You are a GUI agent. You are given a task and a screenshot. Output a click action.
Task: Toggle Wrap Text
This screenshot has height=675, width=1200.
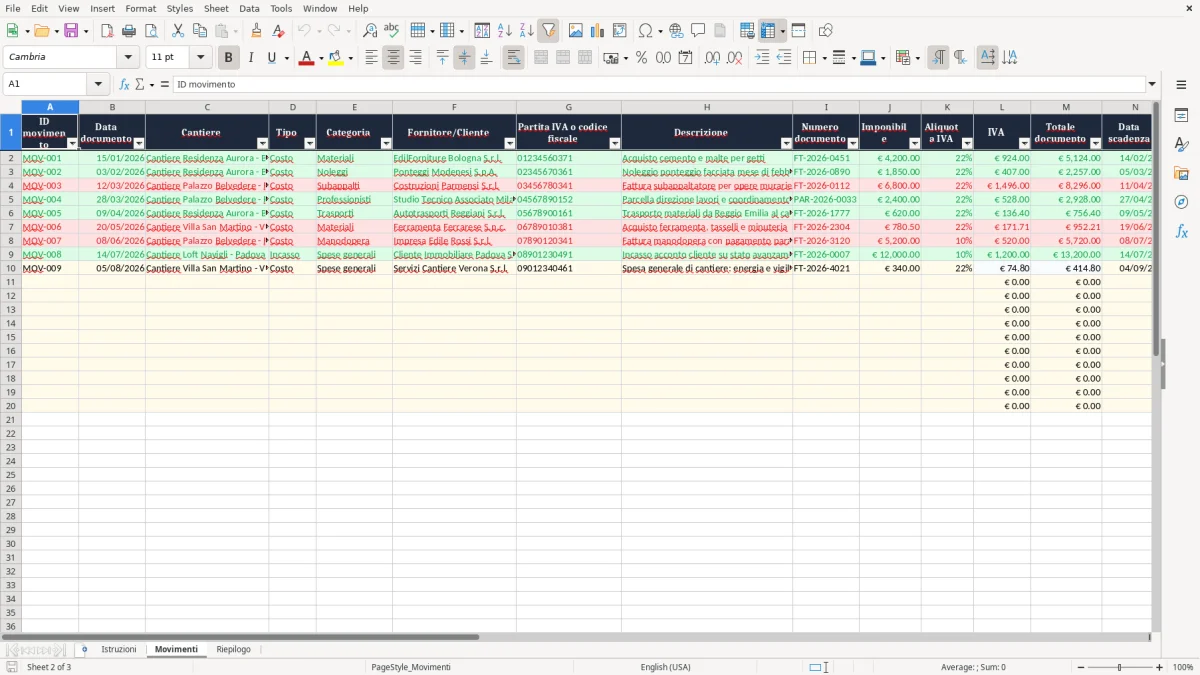(x=513, y=58)
